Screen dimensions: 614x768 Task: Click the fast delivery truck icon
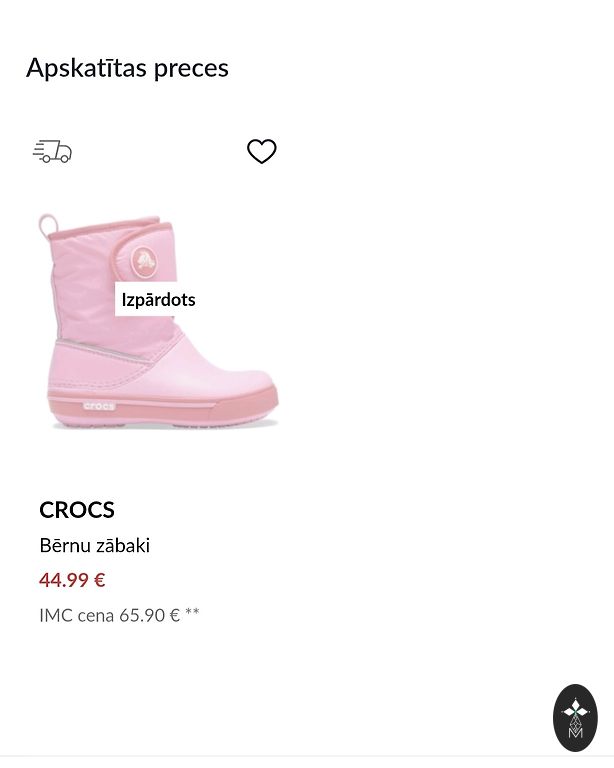pos(52,151)
